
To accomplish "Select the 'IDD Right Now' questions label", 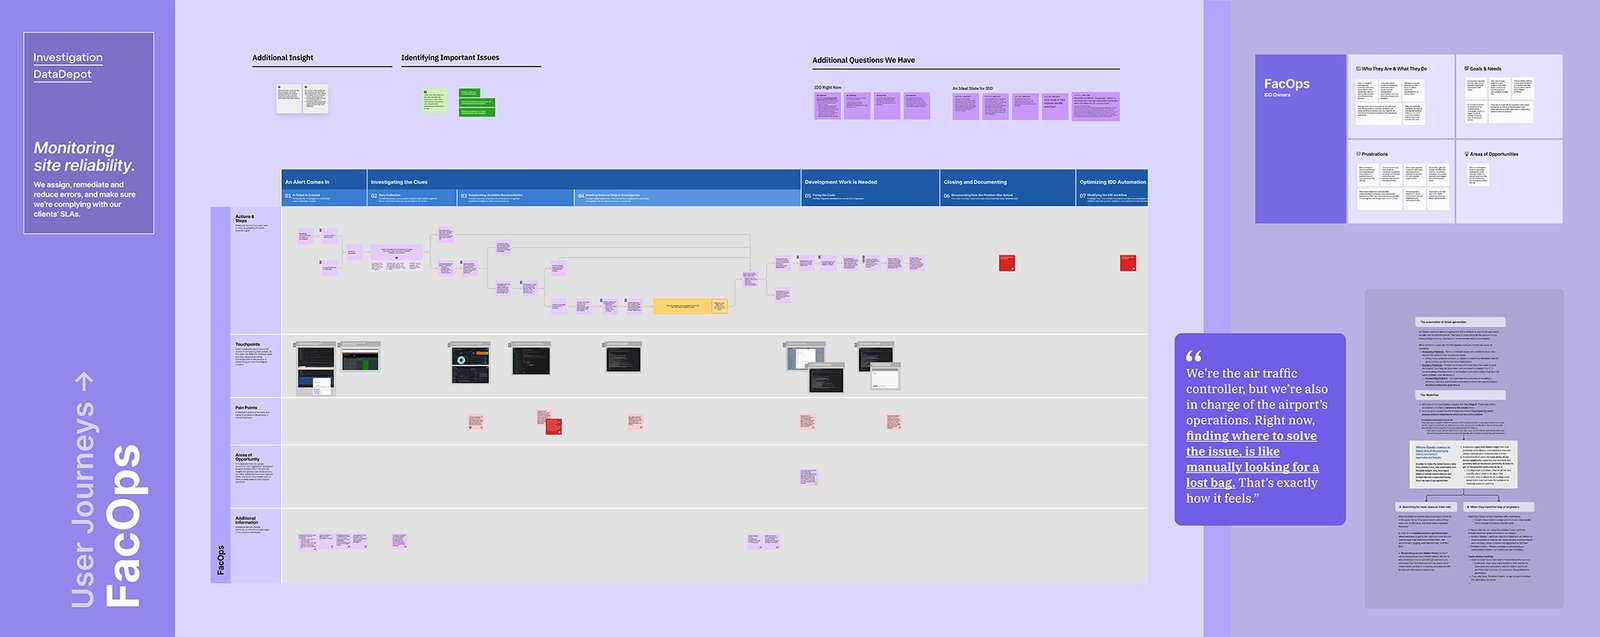I will 828,88.
